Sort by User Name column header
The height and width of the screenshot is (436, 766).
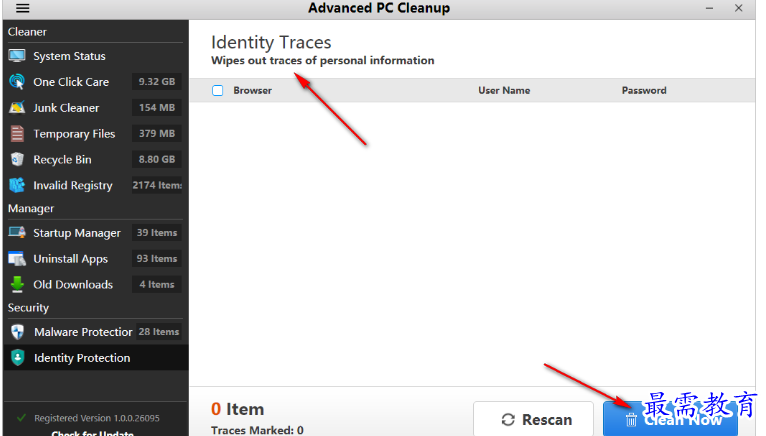coord(504,90)
